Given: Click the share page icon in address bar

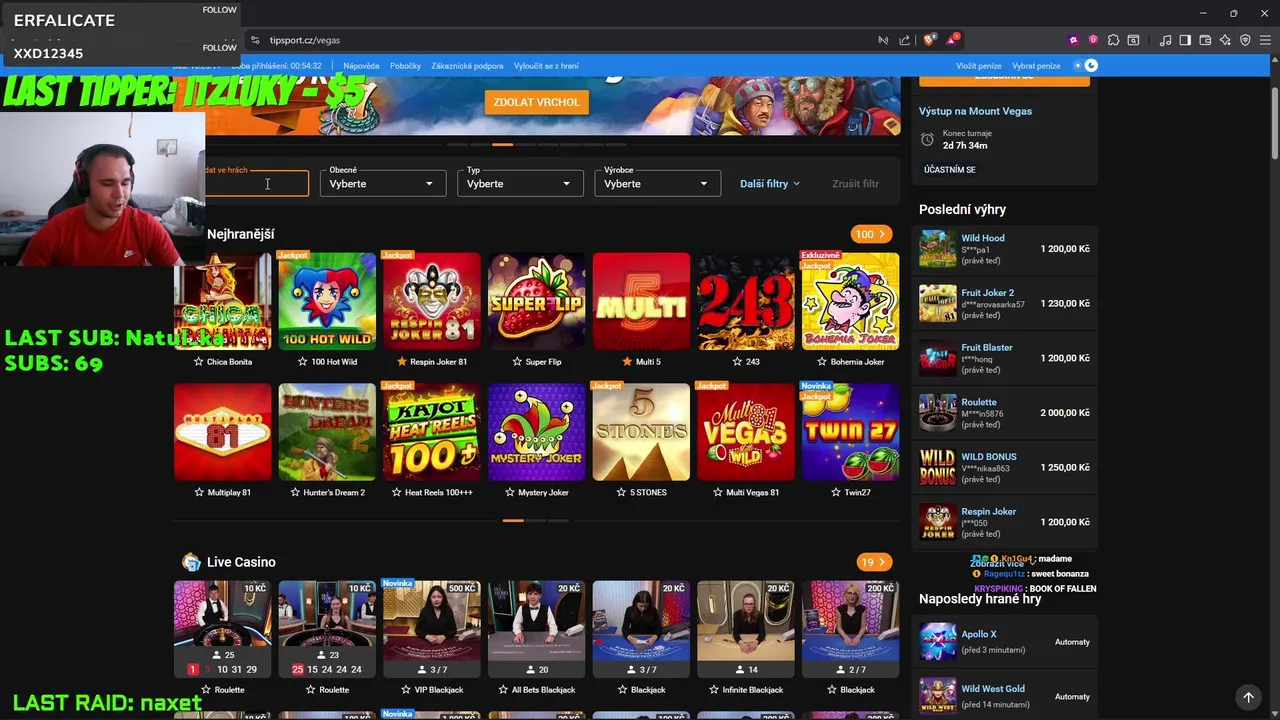Looking at the screenshot, I should [905, 40].
